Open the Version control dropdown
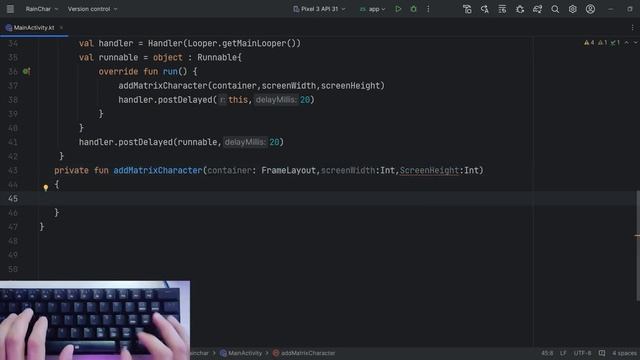 (x=92, y=9)
